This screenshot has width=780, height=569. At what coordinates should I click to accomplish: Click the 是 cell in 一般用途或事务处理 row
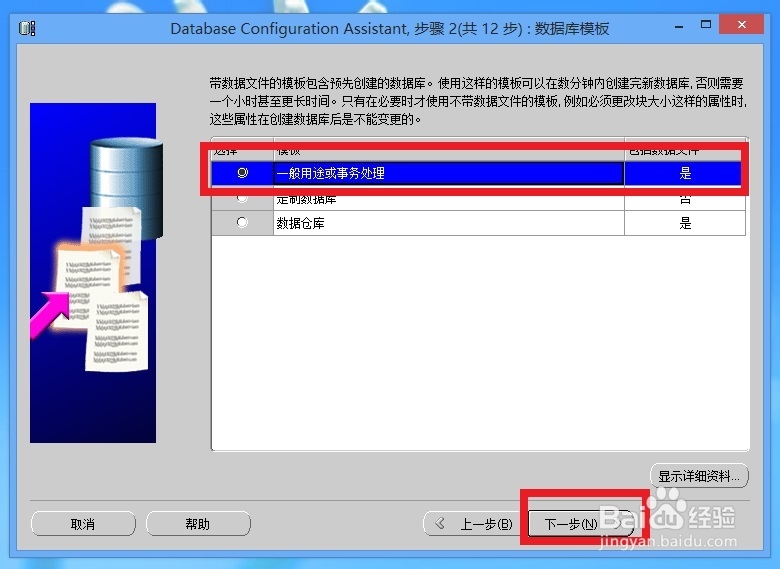(685, 173)
